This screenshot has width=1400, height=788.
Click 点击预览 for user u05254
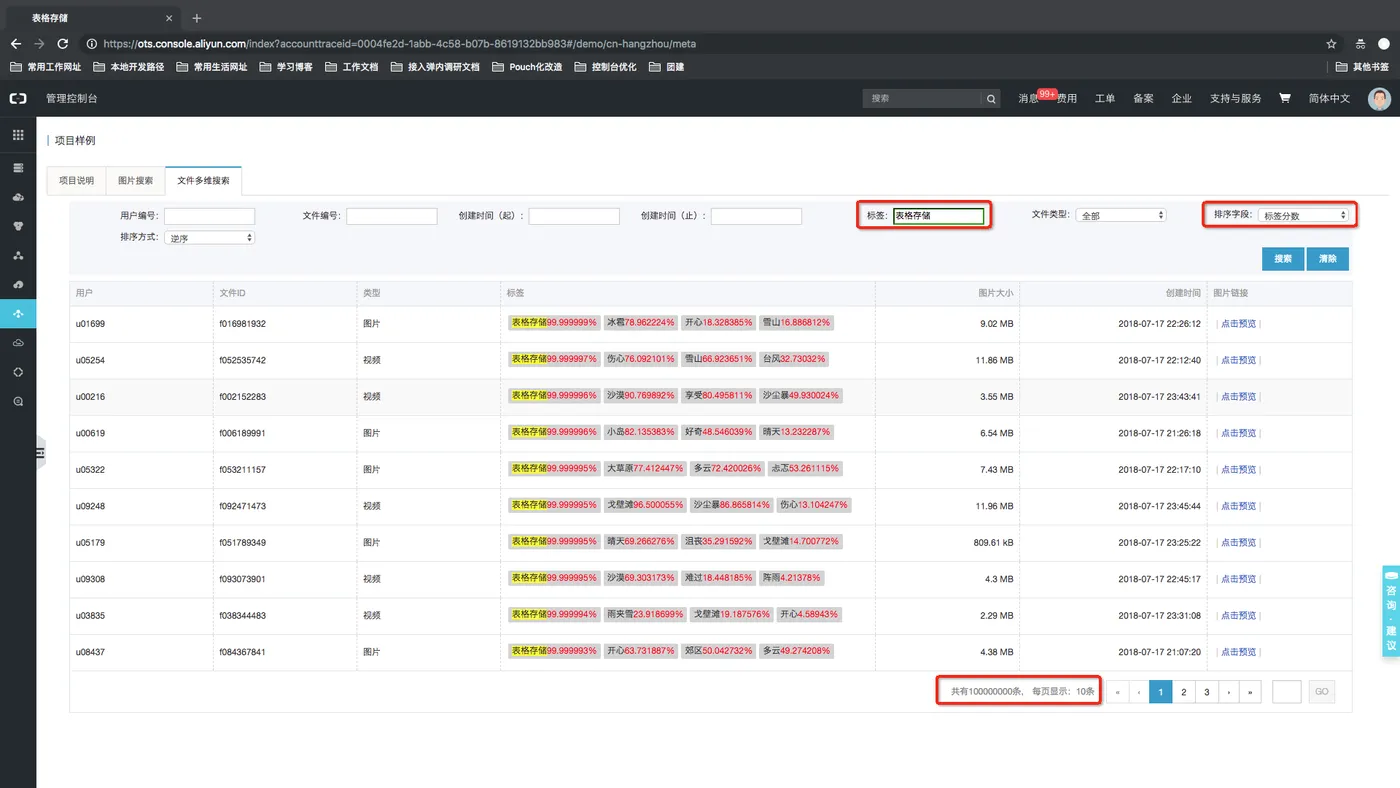(x=1238, y=360)
